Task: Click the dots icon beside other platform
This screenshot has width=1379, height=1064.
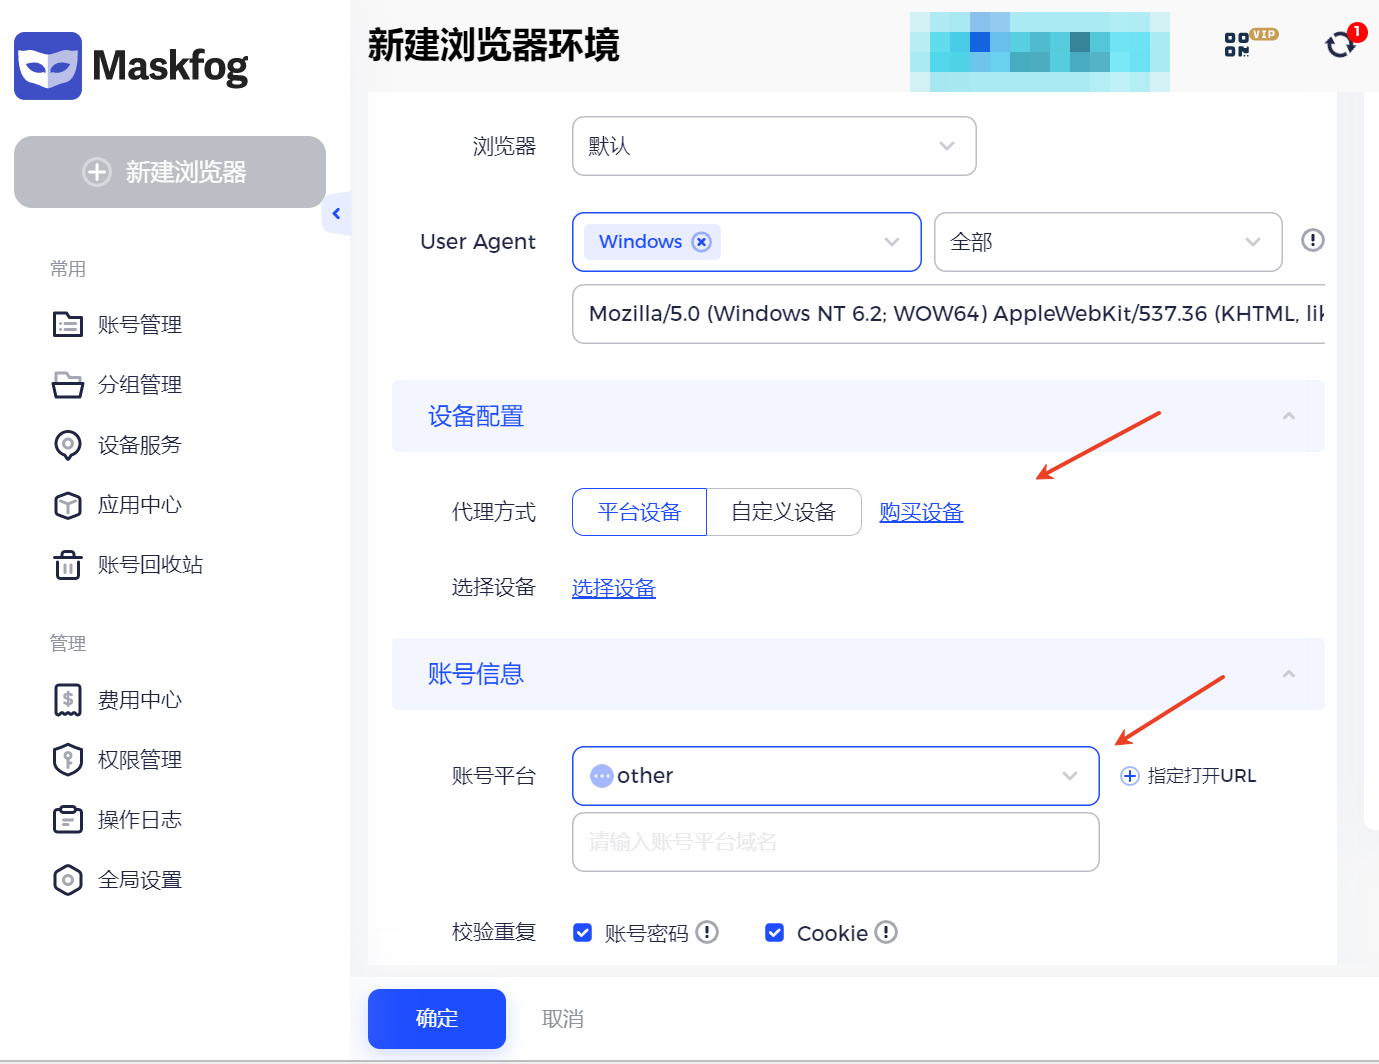Action: click(602, 776)
